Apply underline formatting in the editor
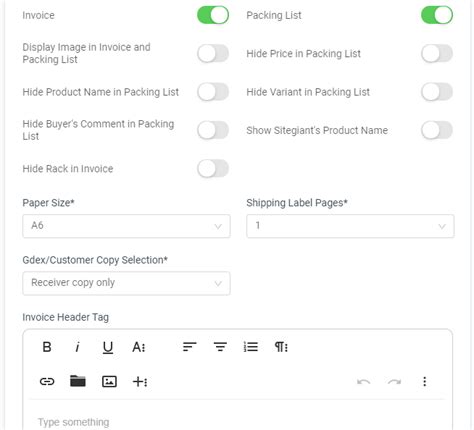474x430 pixels. pyautogui.click(x=108, y=348)
